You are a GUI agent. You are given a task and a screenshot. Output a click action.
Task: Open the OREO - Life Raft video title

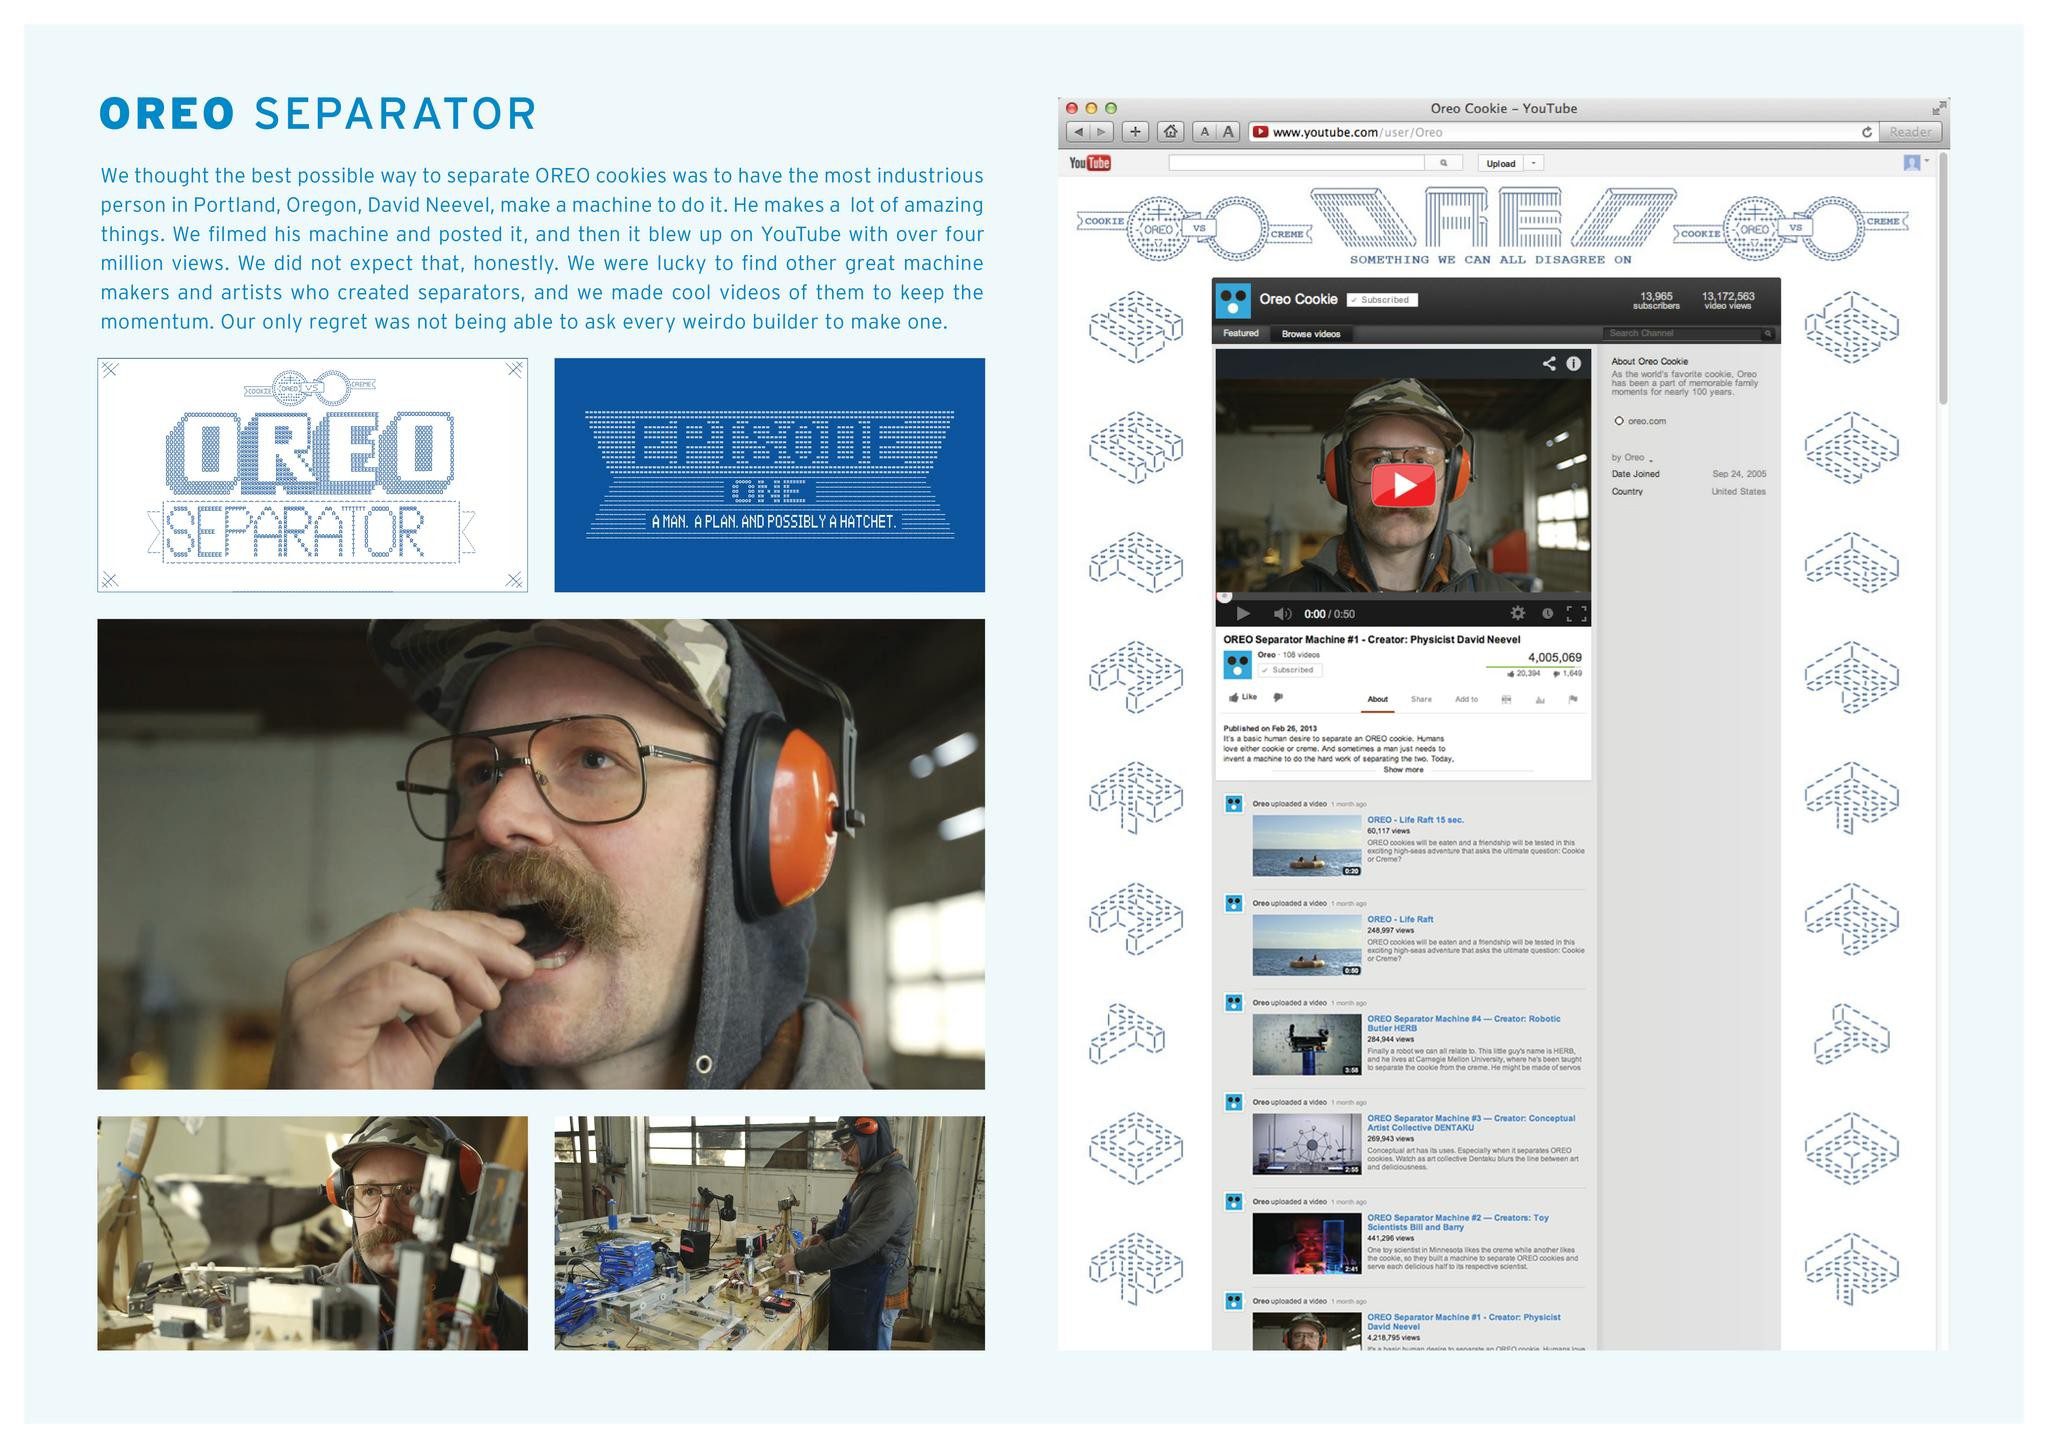[1400, 919]
